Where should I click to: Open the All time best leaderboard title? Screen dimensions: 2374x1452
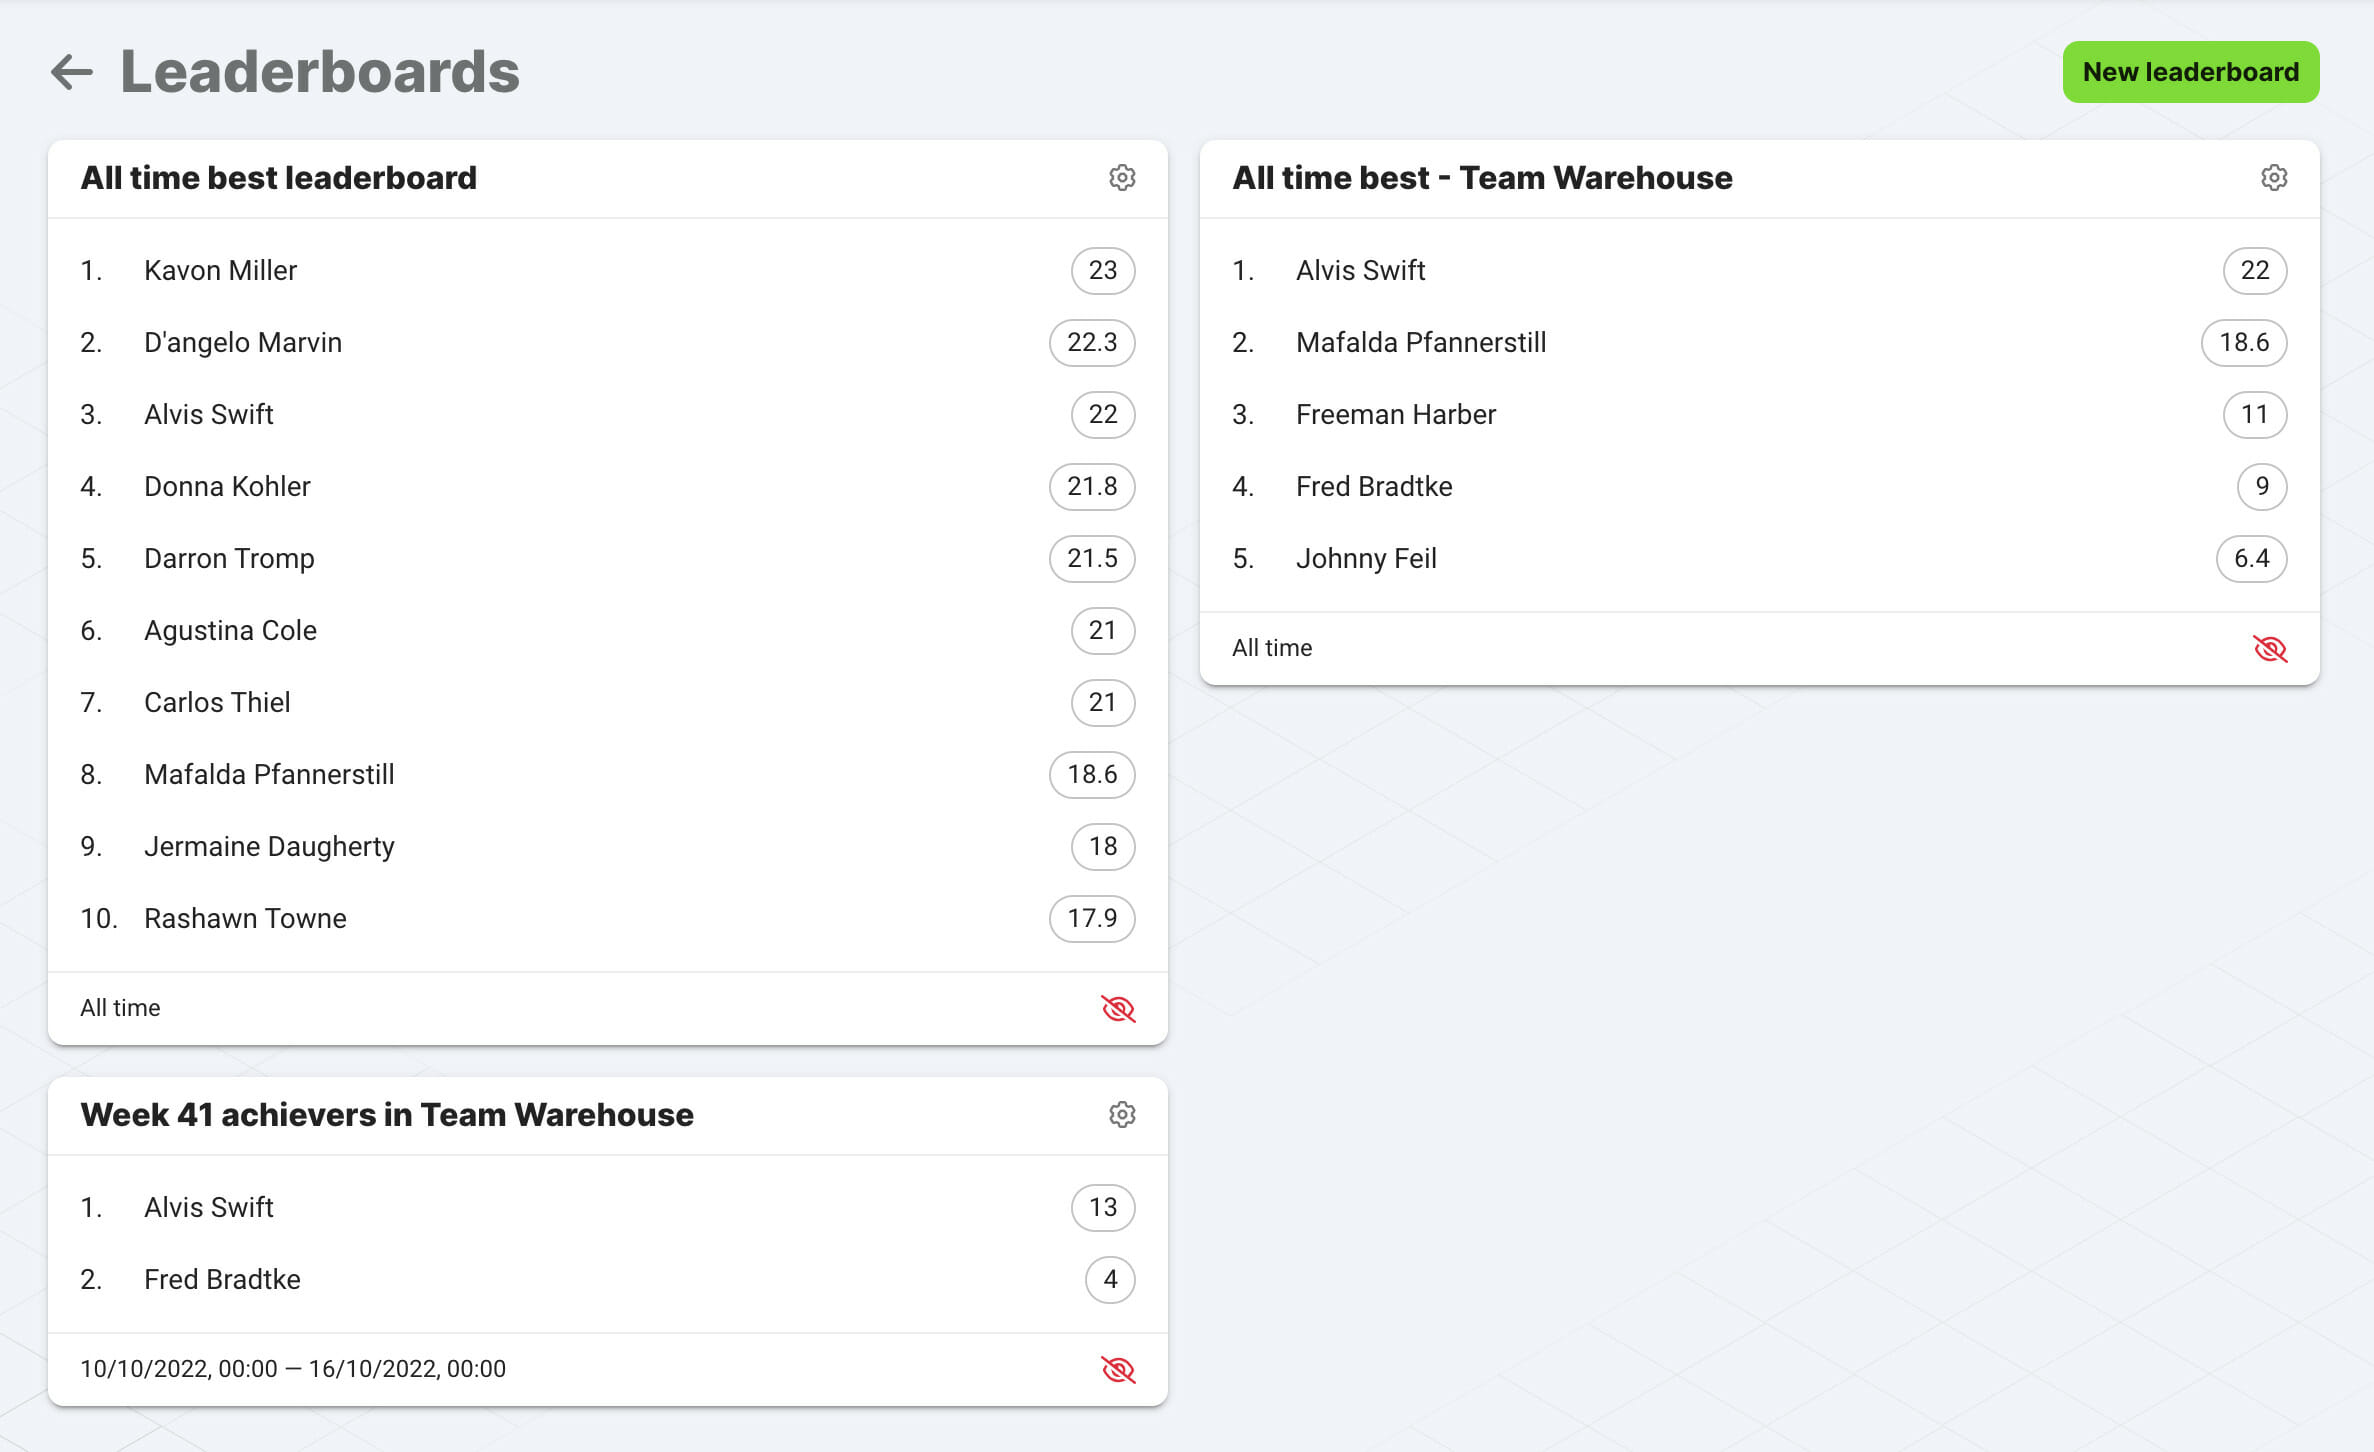pos(279,177)
